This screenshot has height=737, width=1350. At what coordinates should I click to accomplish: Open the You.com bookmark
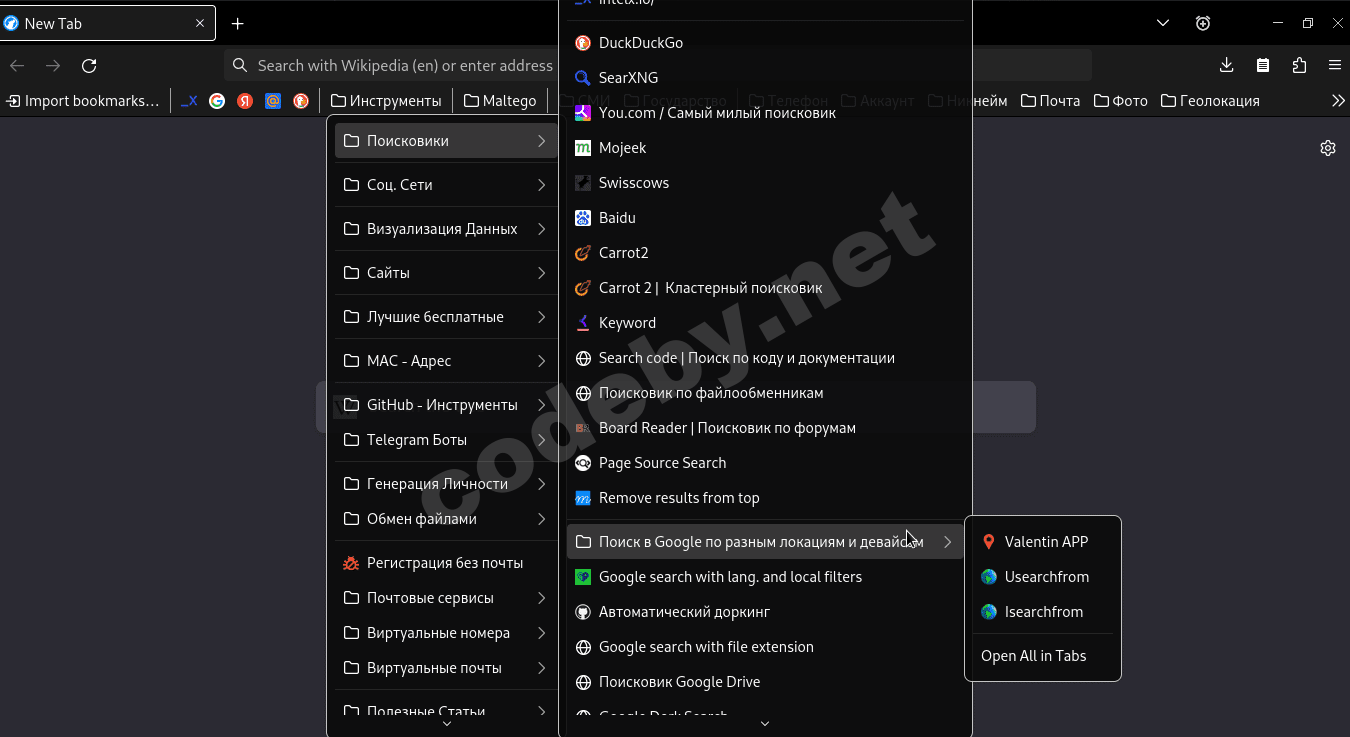765,113
